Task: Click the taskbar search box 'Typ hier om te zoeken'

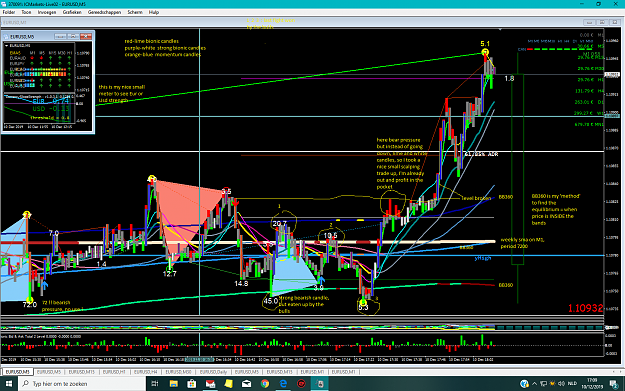Action: point(83,383)
